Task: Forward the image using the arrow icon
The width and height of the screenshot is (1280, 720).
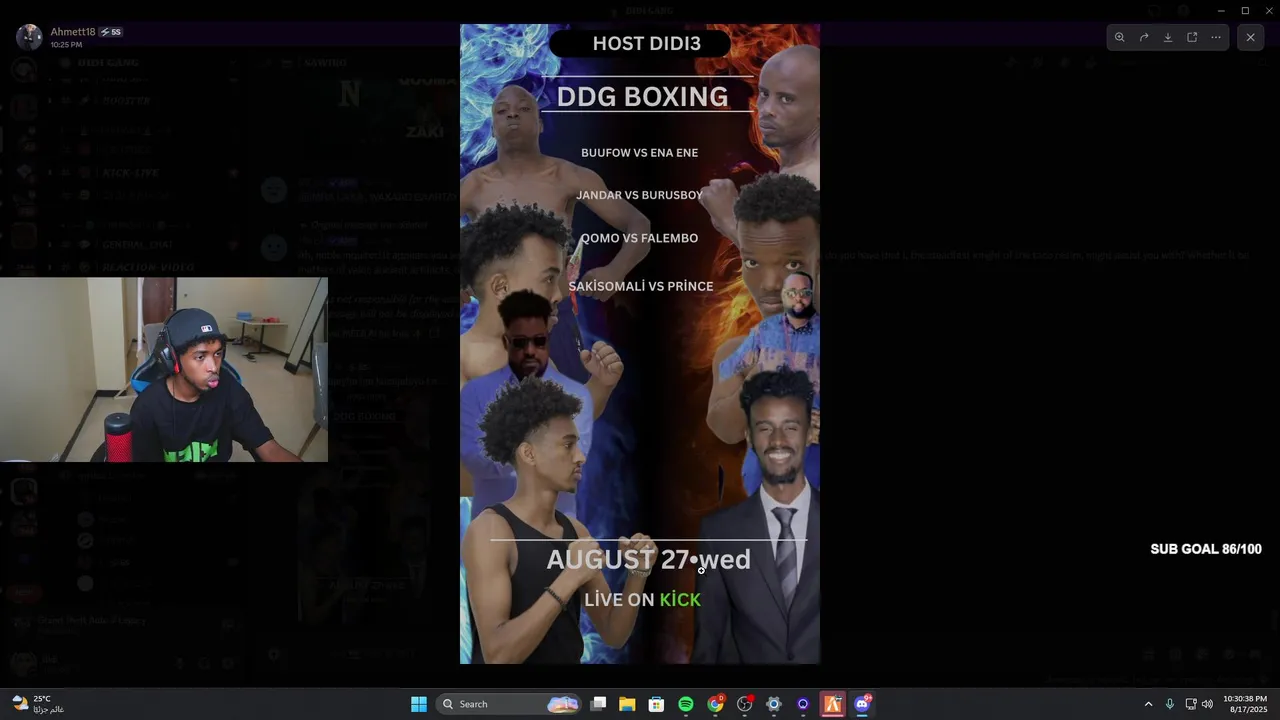Action: [x=1144, y=38]
